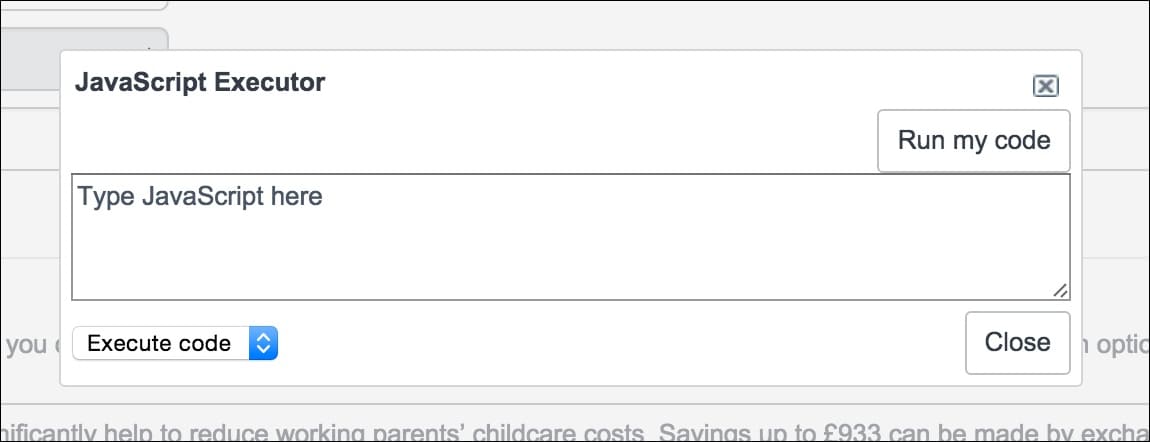Click the X icon in the dialog corner
Viewport: 1150px width, 442px height.
pyautogui.click(x=1045, y=86)
